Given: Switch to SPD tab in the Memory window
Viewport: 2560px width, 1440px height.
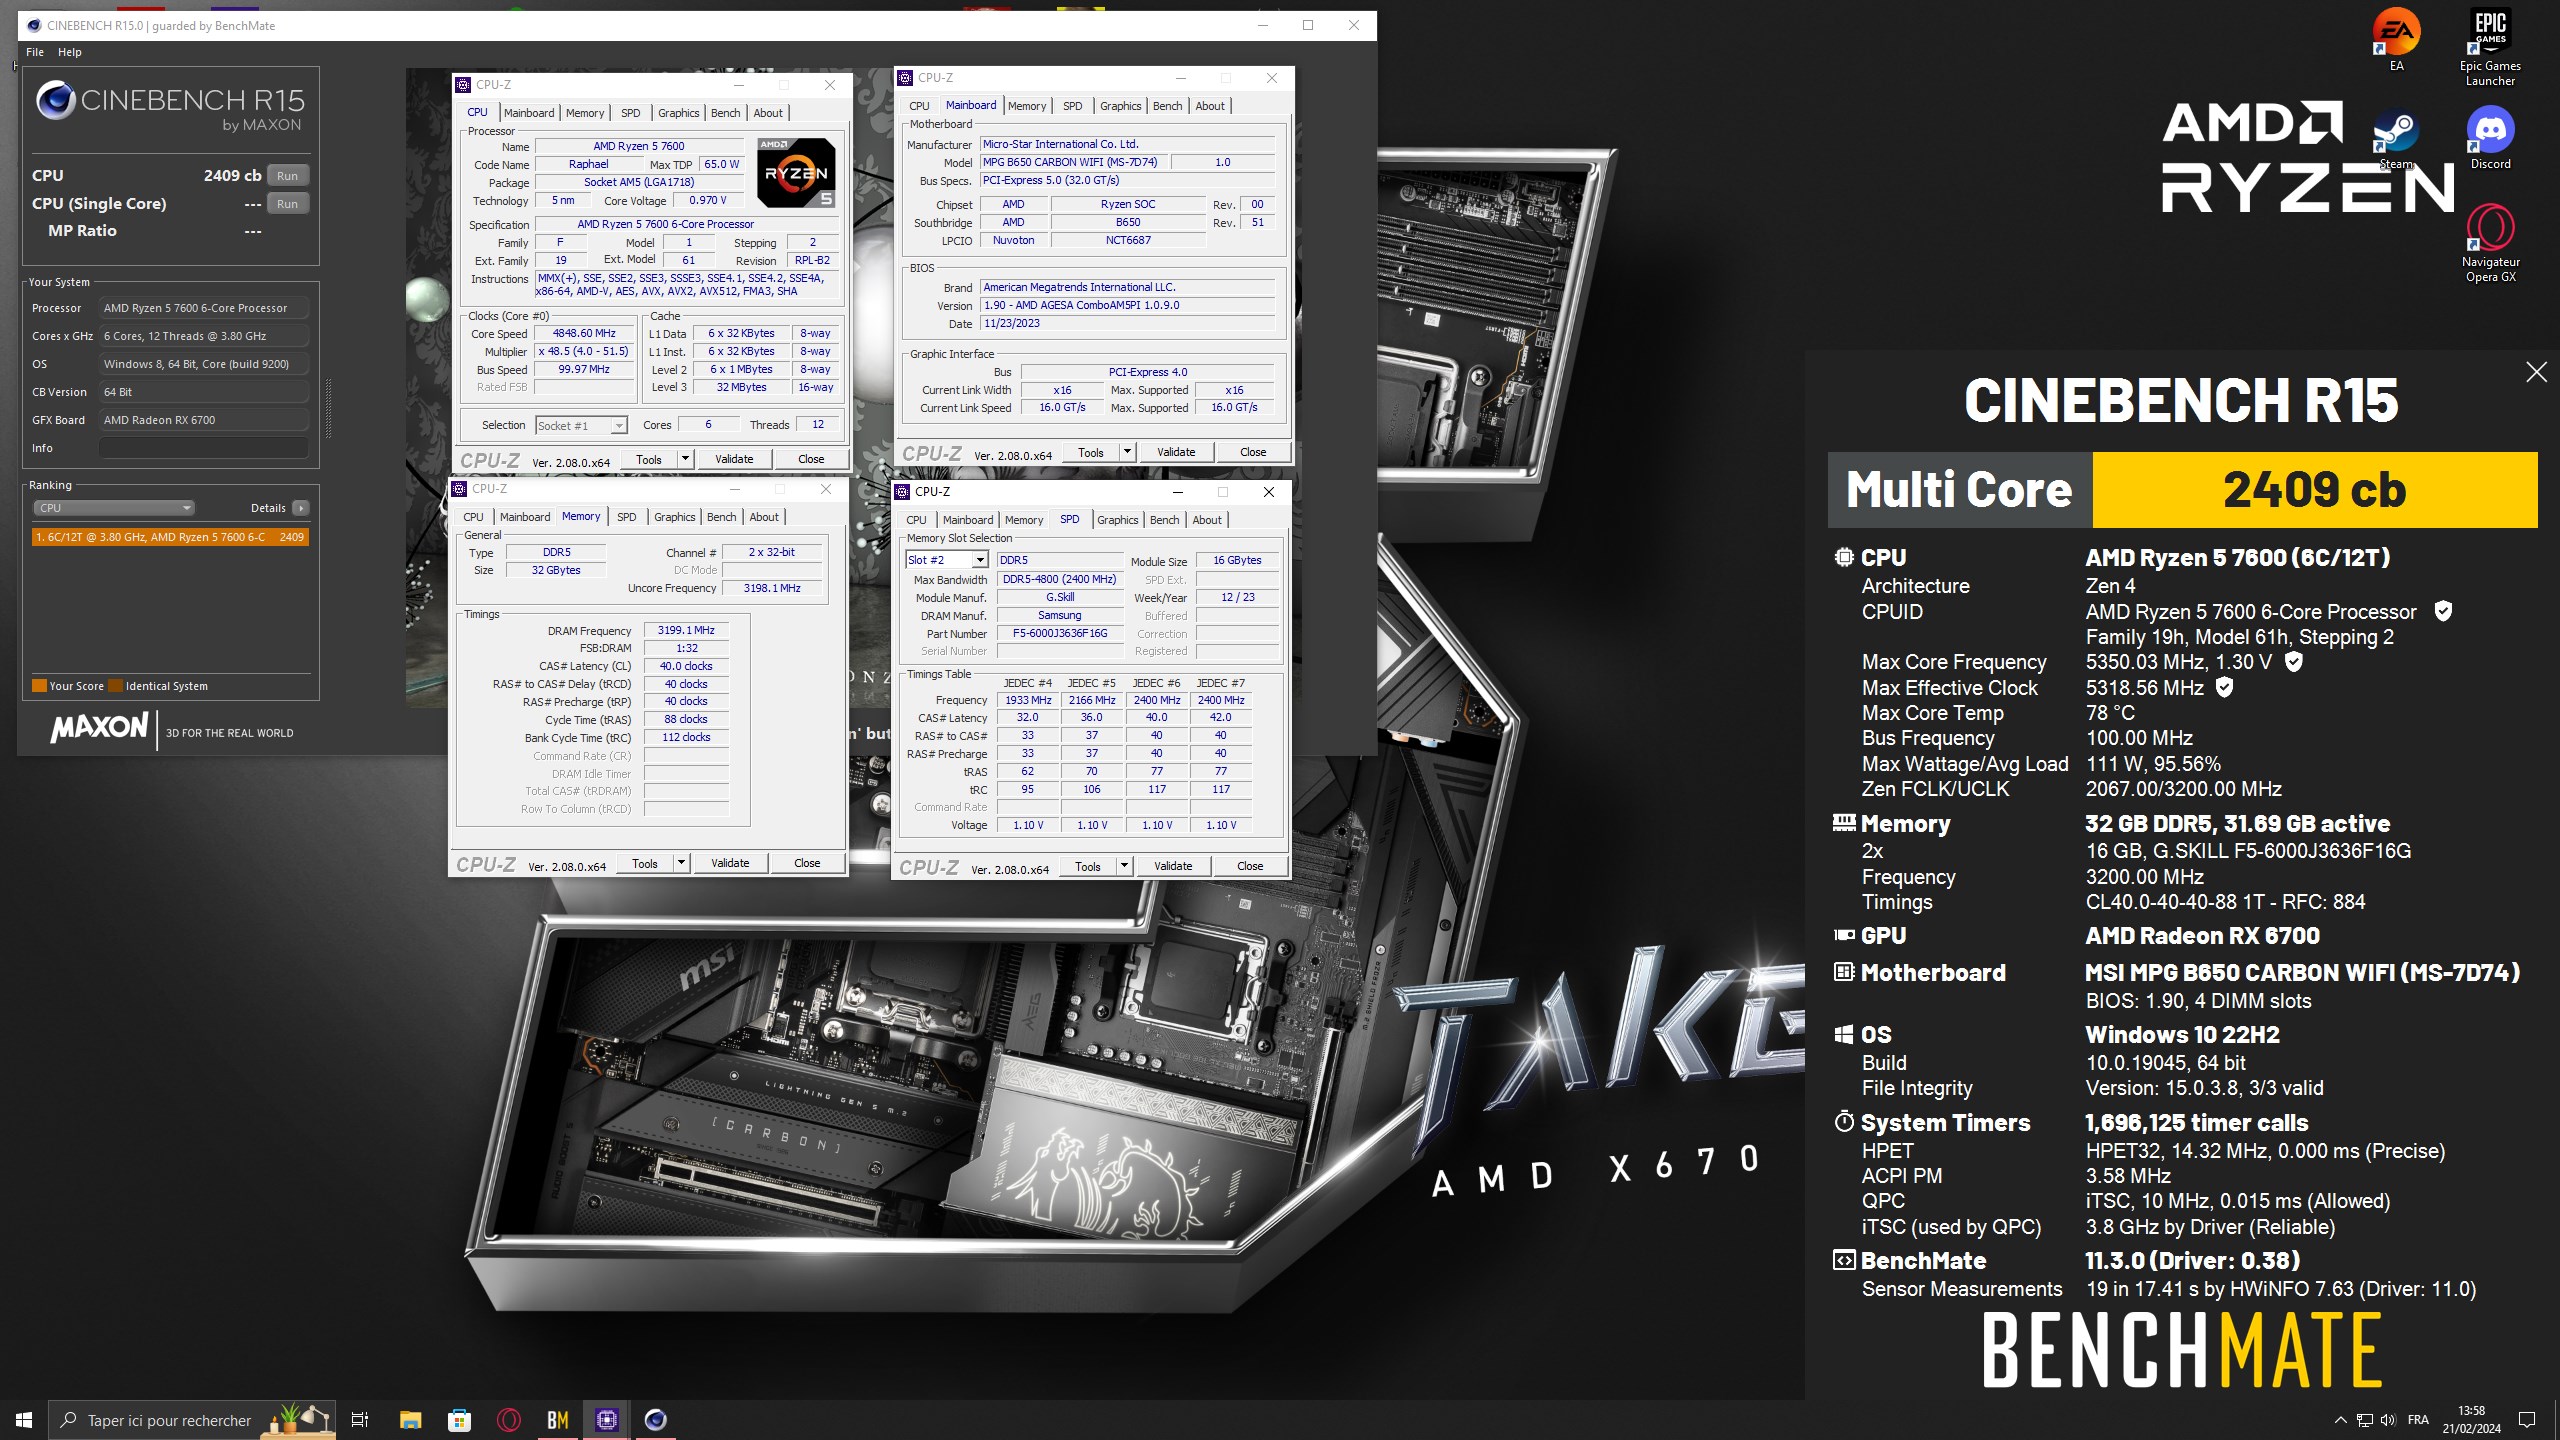Looking at the screenshot, I should [x=626, y=517].
